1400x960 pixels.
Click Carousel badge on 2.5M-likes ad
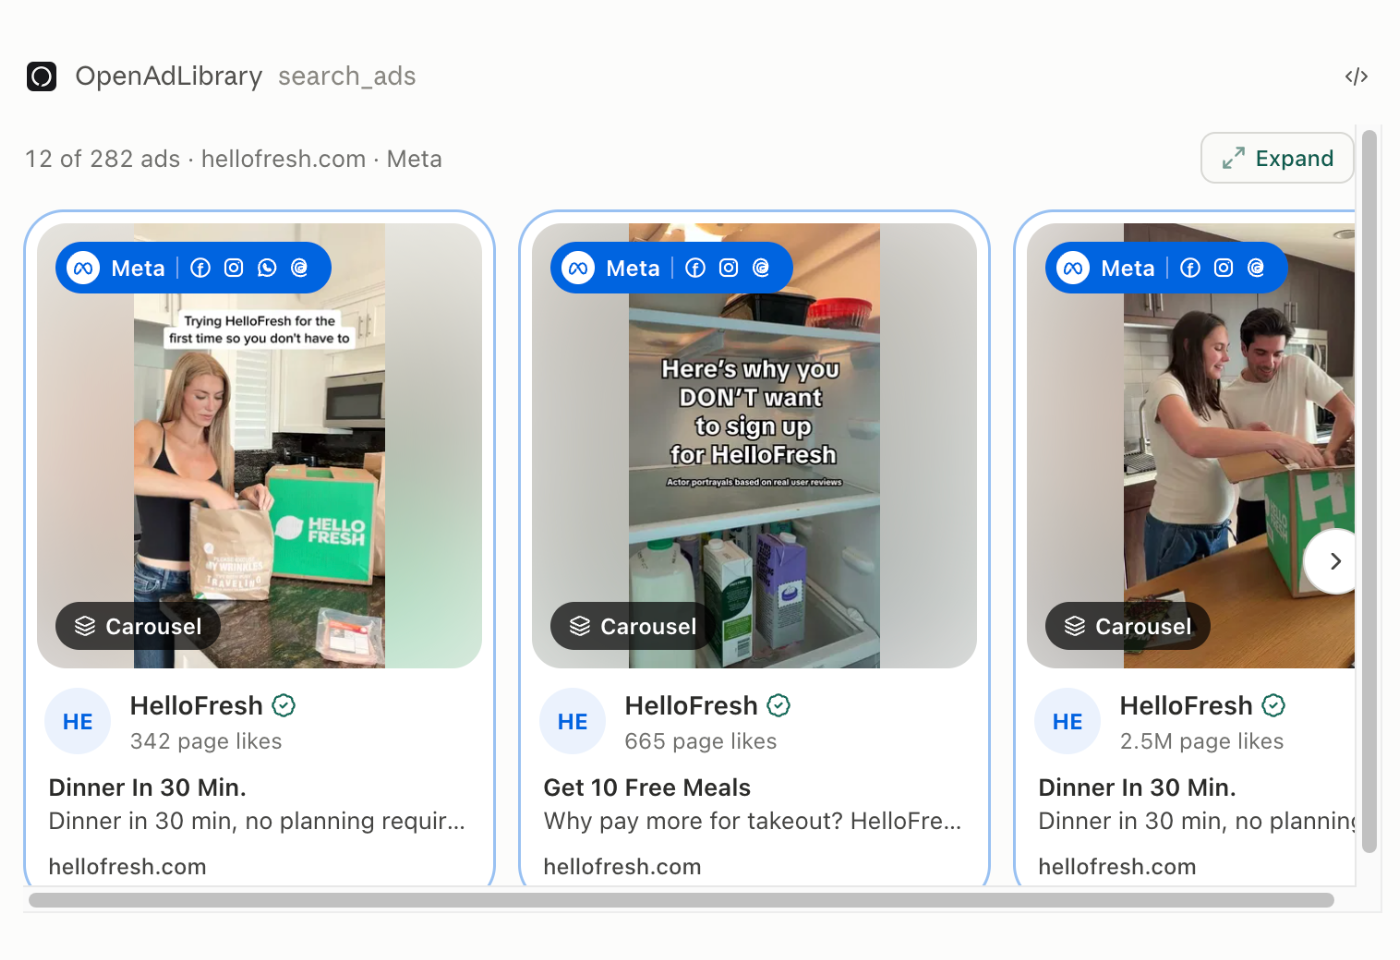tap(1128, 626)
